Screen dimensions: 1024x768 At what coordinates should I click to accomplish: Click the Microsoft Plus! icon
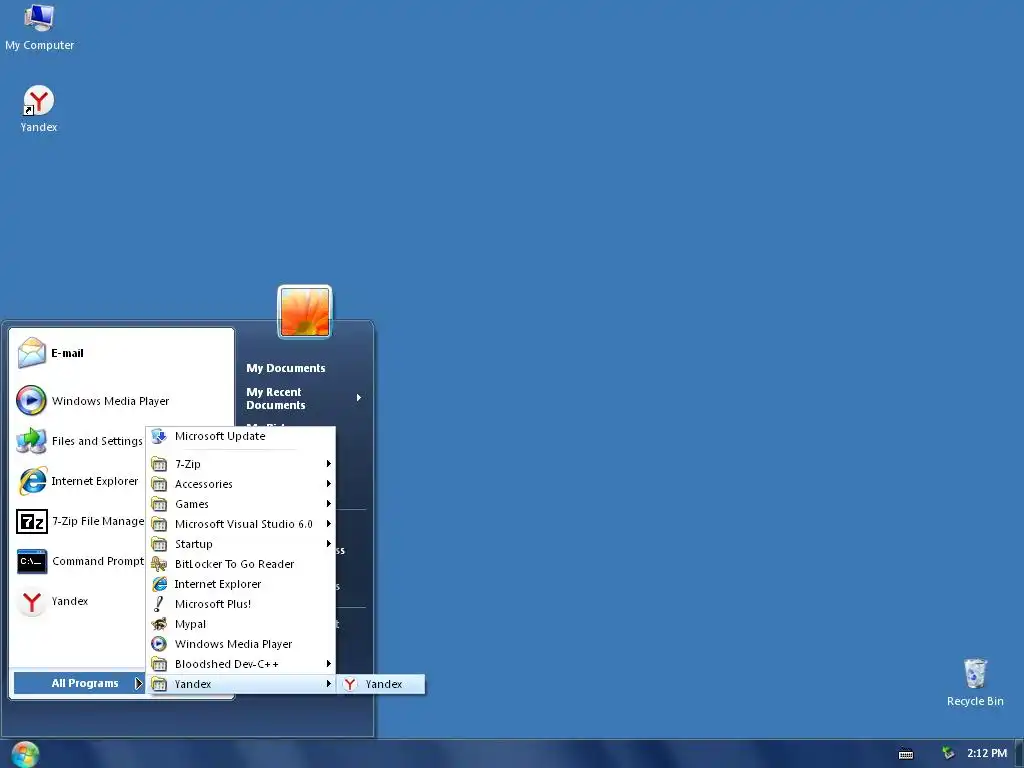pyautogui.click(x=159, y=604)
